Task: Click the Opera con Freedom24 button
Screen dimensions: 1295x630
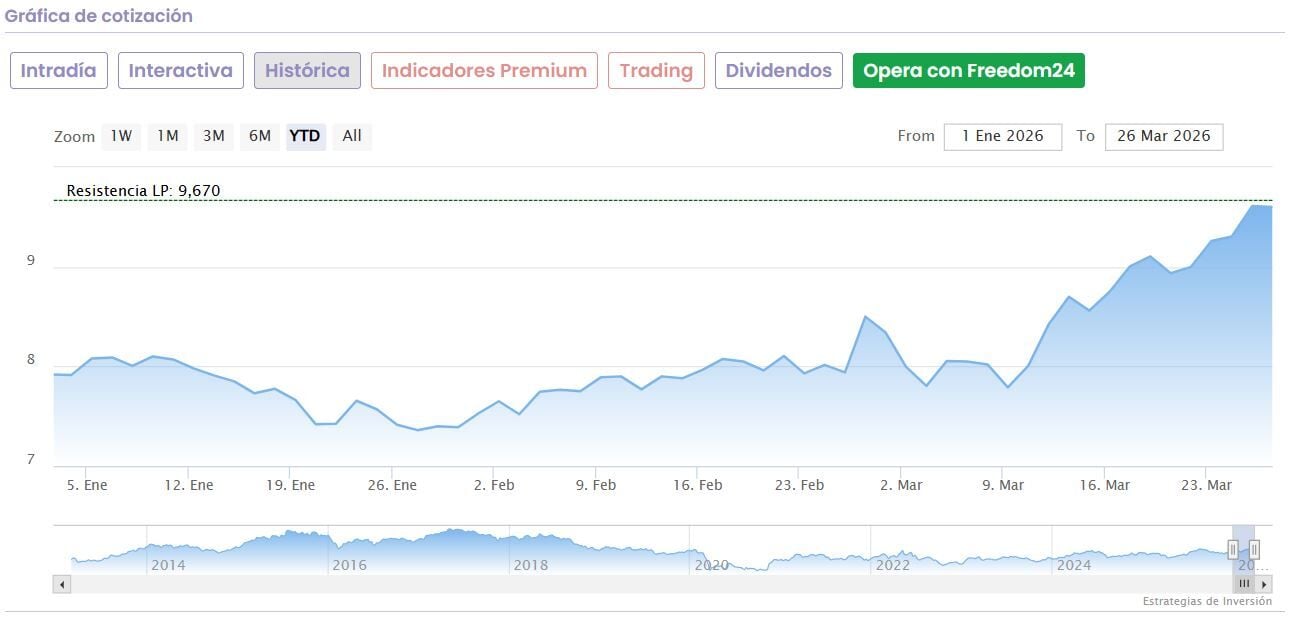Action: (x=968, y=71)
